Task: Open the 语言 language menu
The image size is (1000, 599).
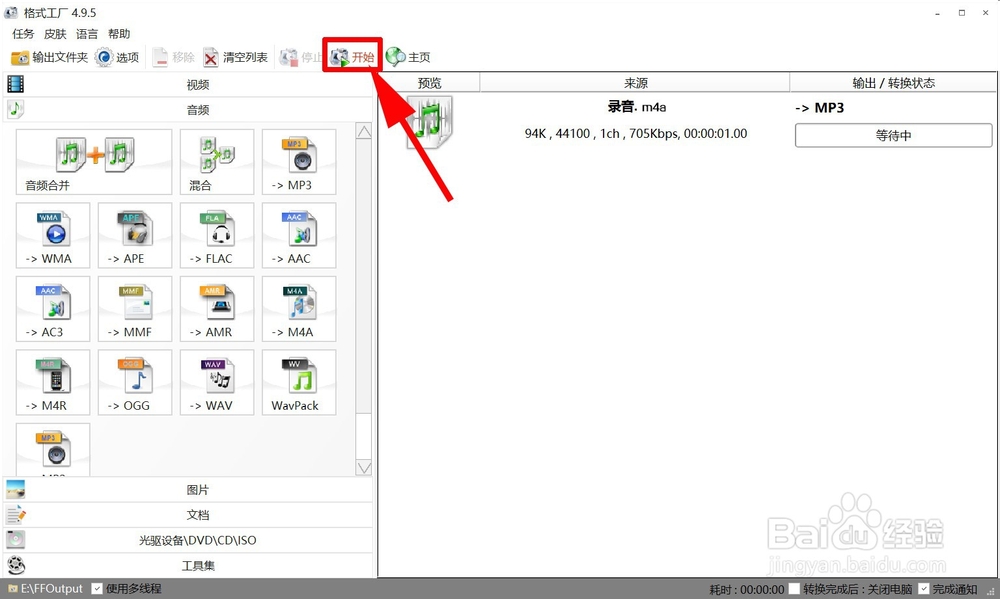Action: coord(87,34)
